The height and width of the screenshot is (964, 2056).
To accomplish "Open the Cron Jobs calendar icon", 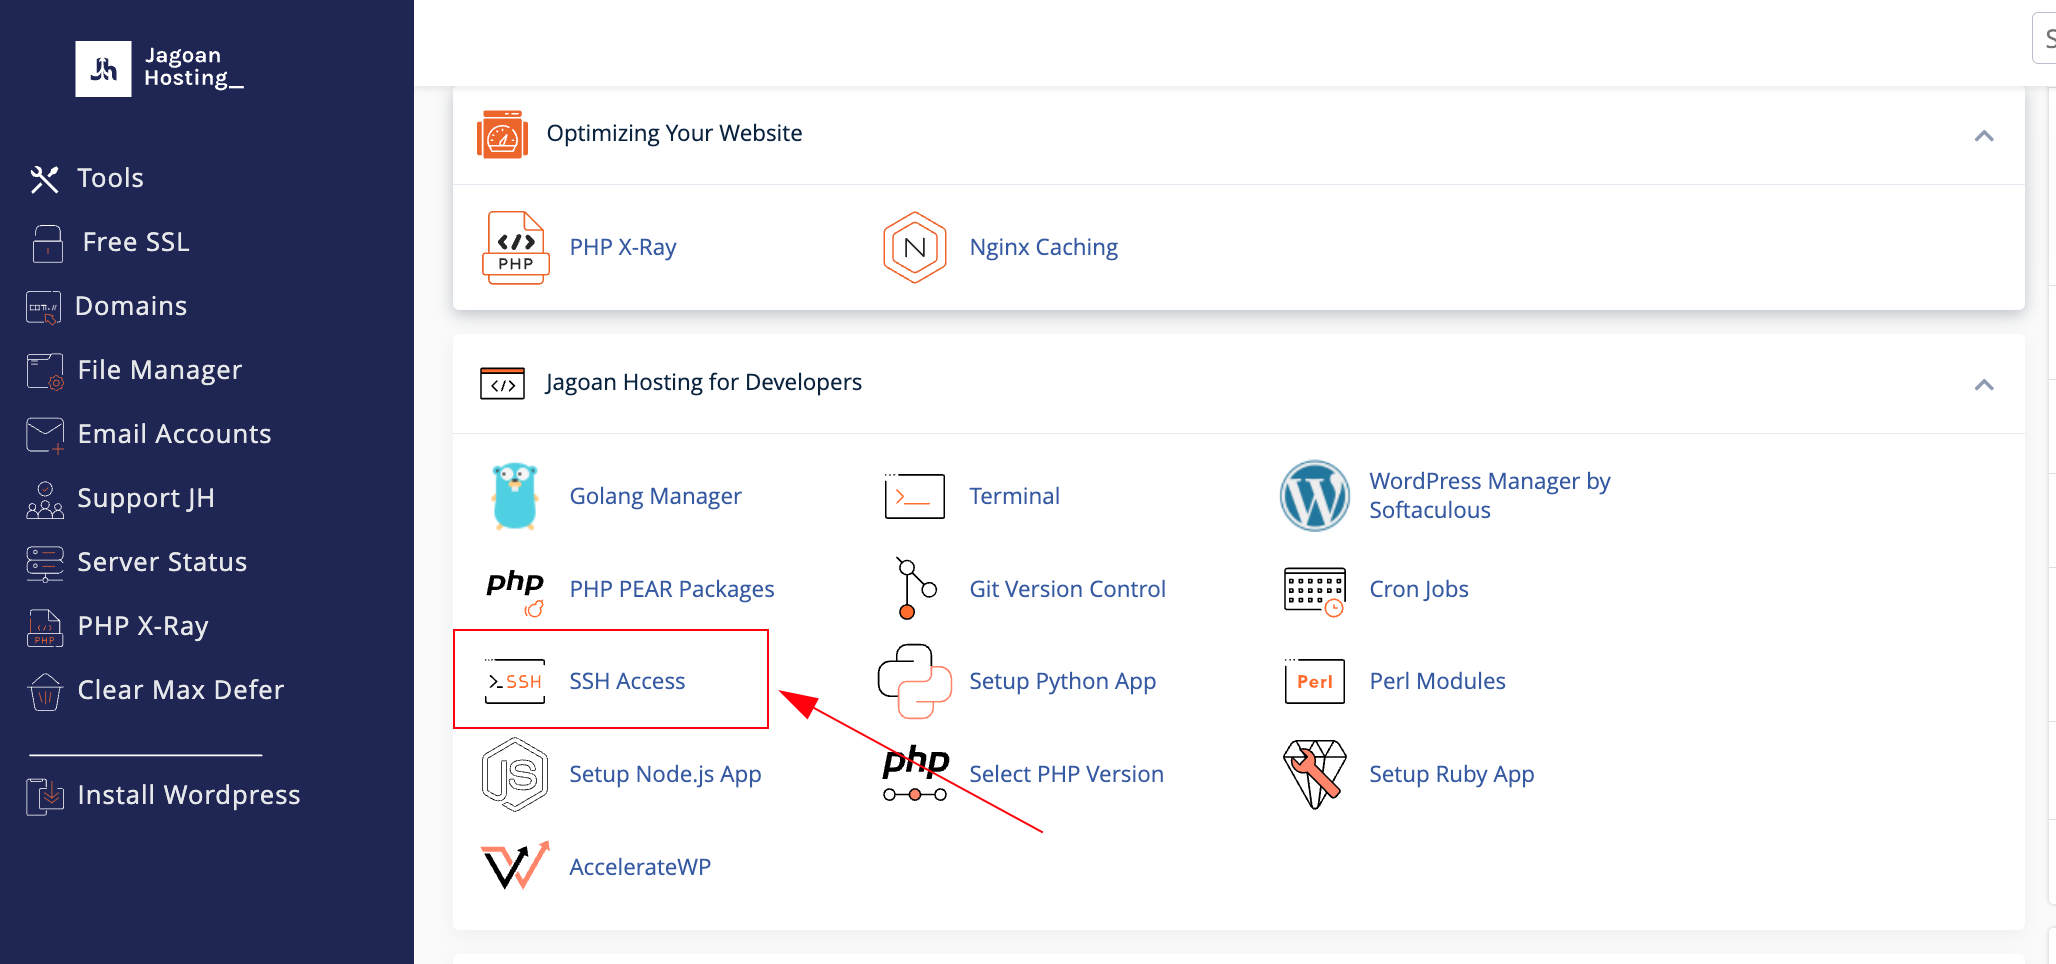I will (1314, 590).
